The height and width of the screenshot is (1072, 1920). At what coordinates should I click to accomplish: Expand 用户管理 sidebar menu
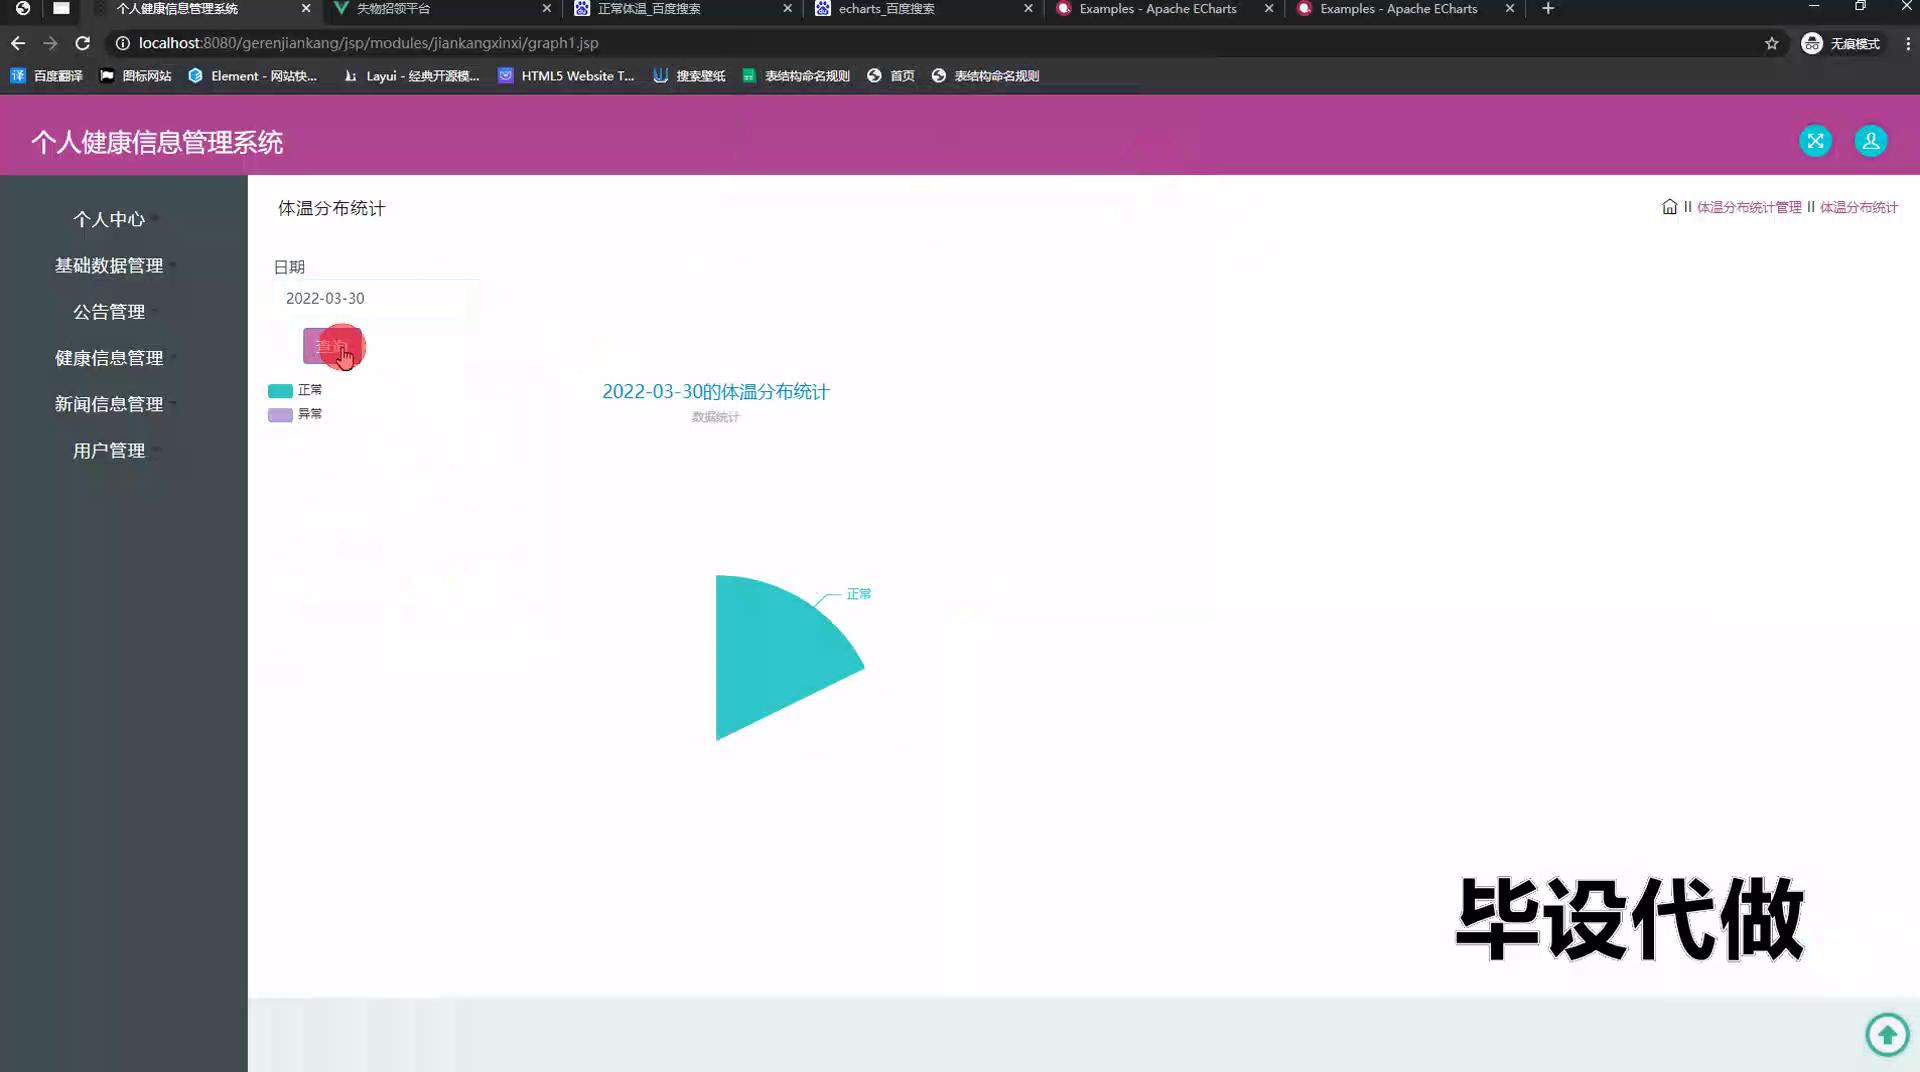109,451
